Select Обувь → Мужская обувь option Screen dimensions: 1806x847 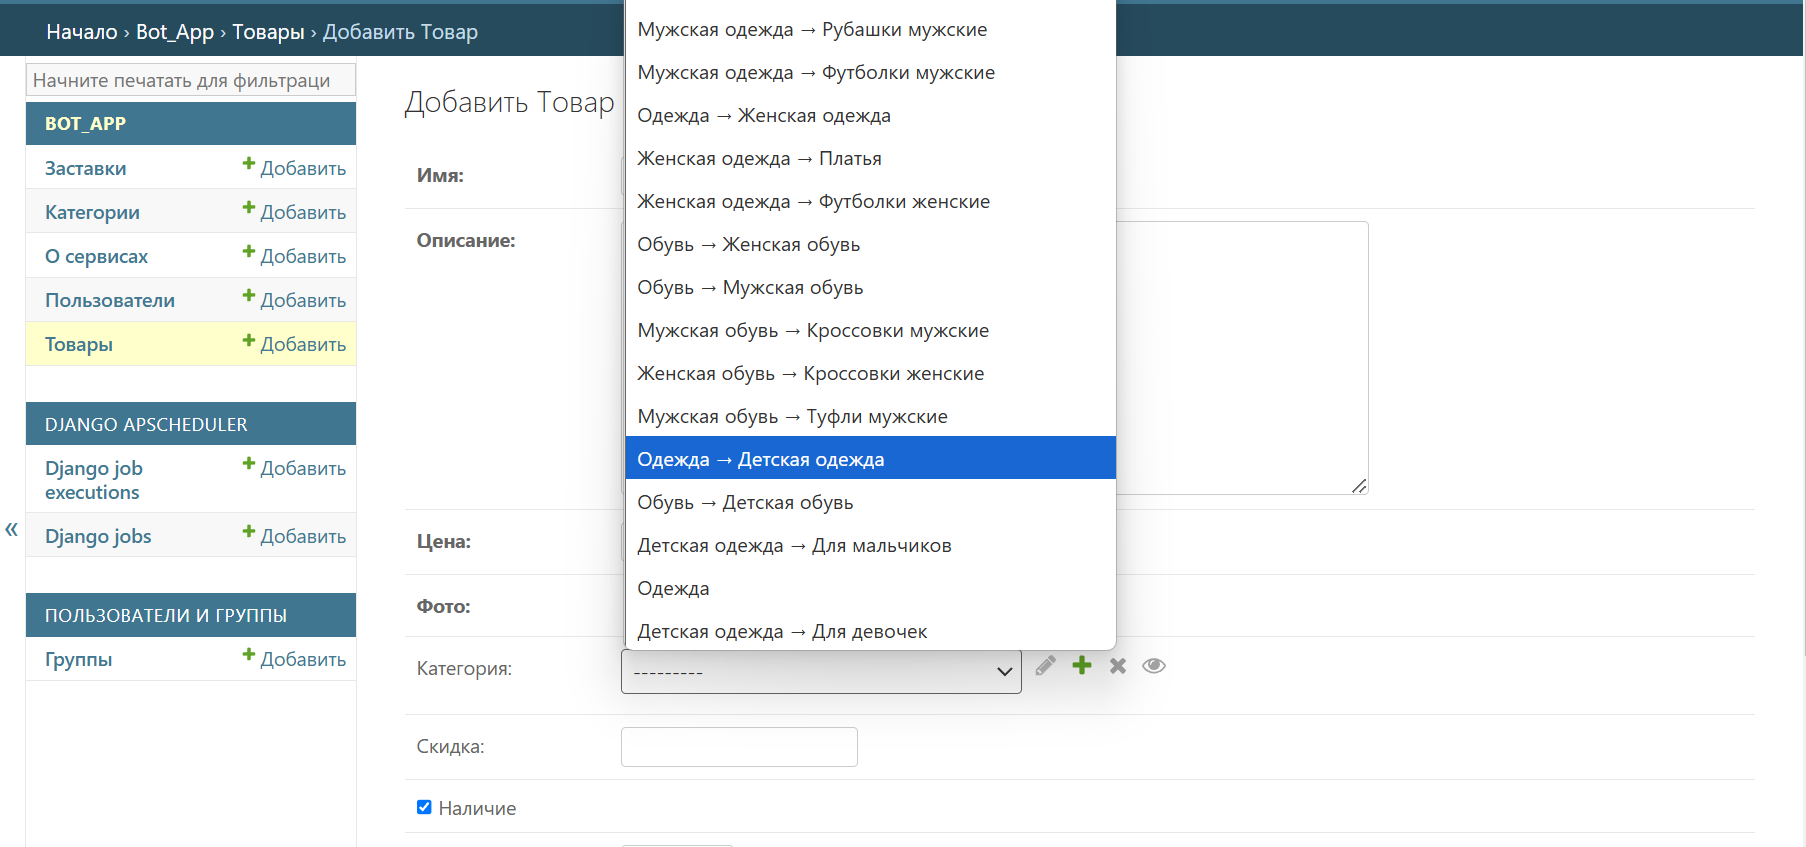(870, 288)
